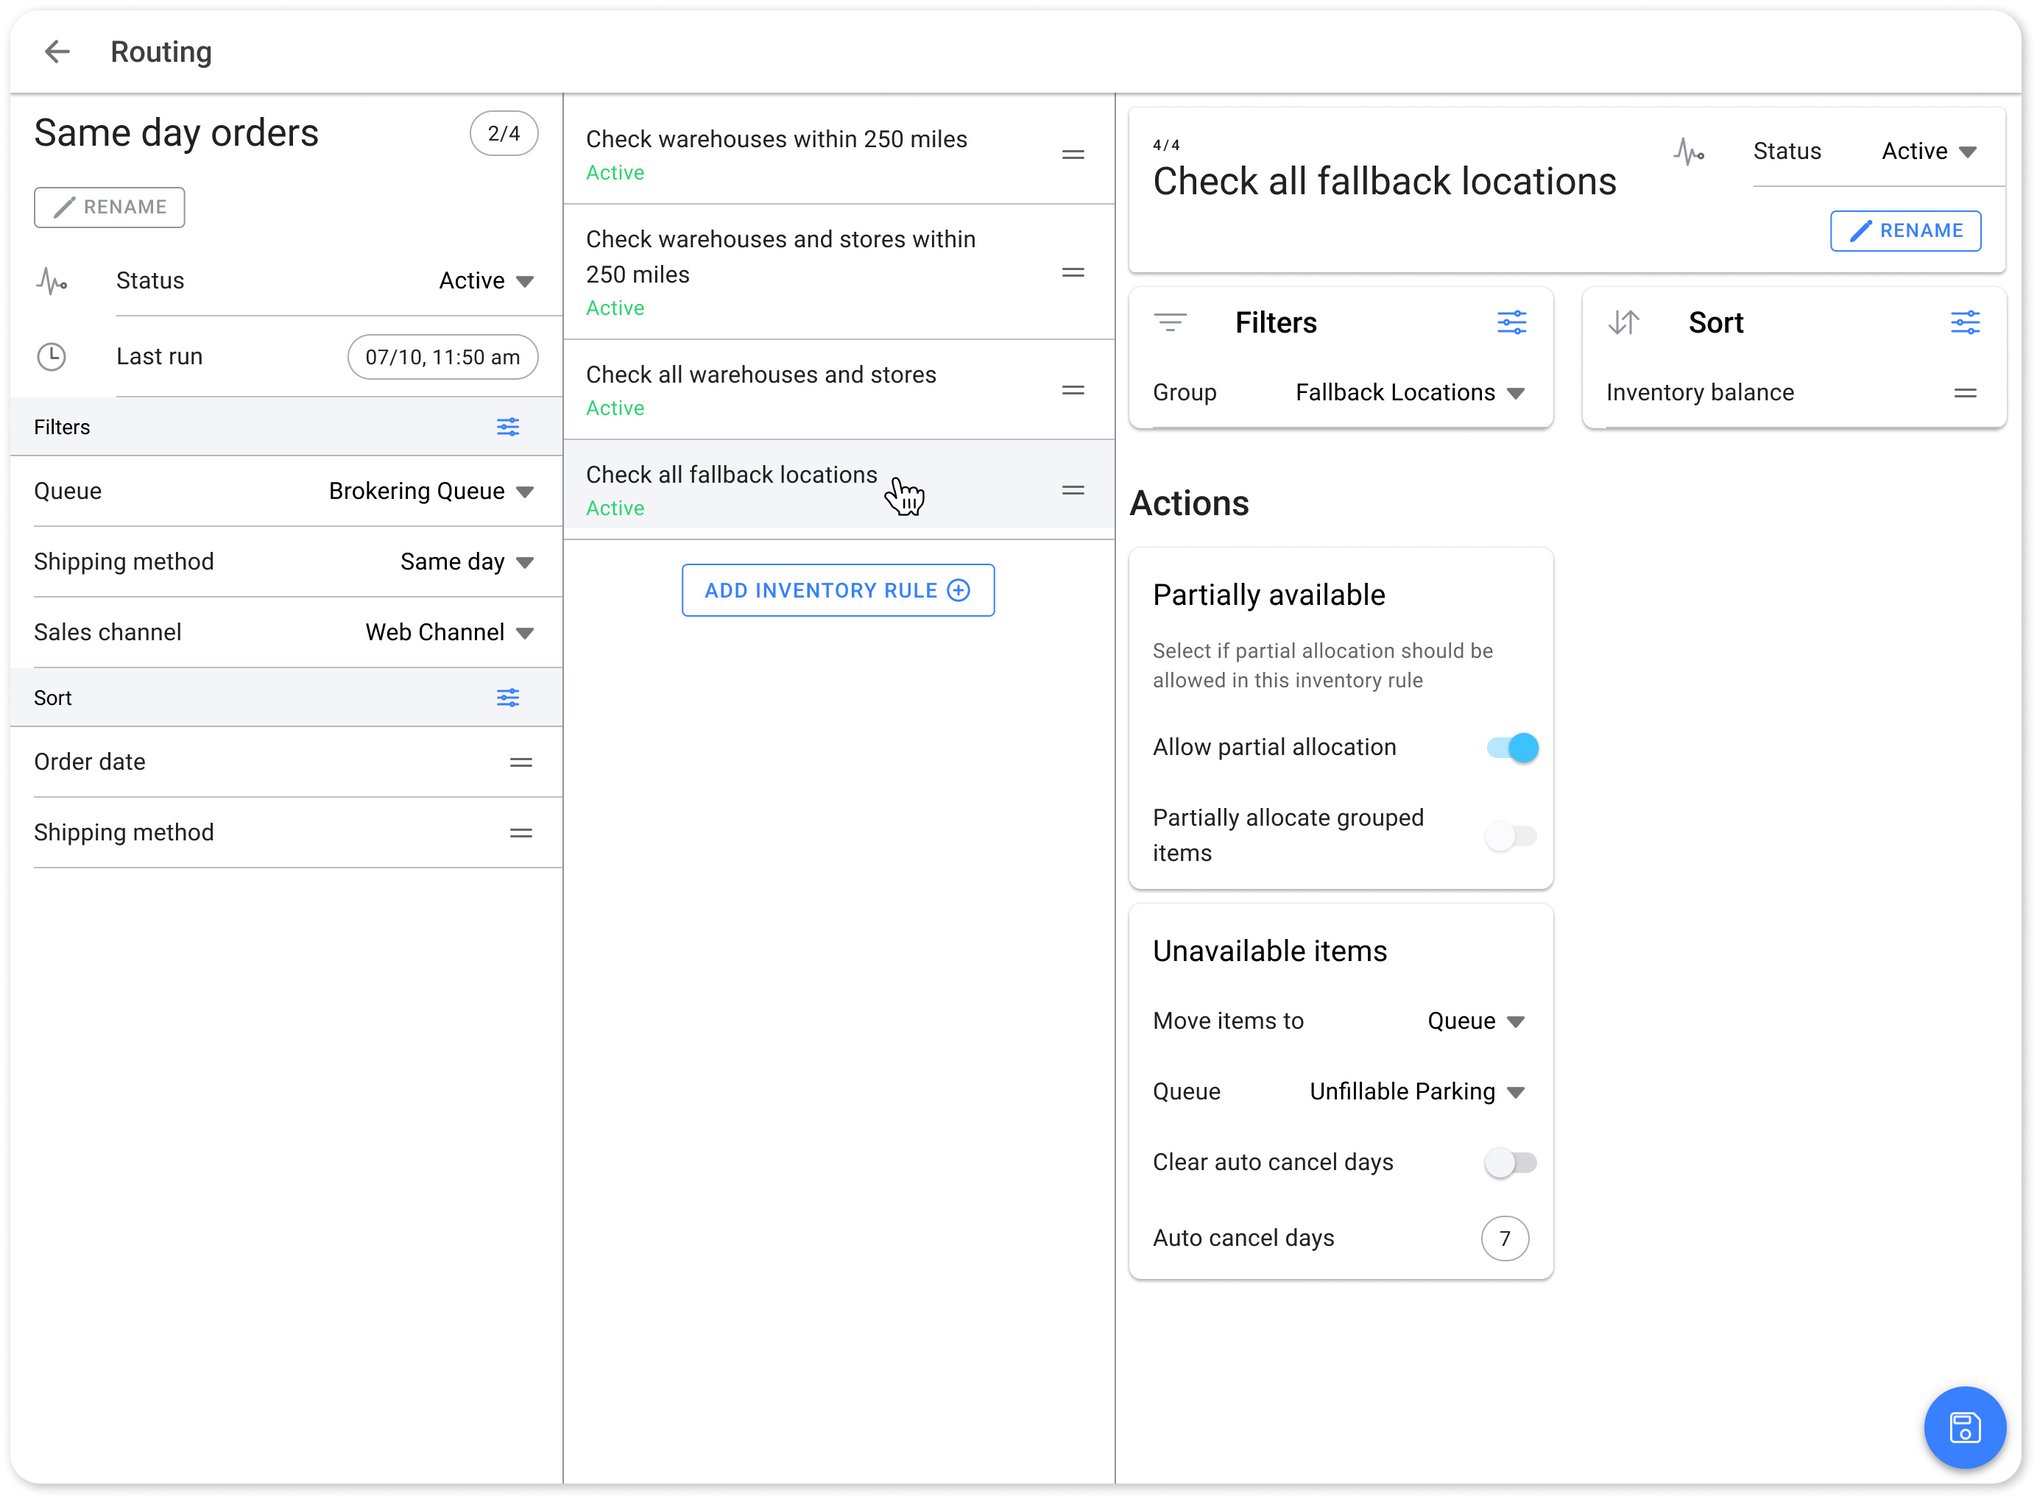This screenshot has height=1499, width=2037.
Task: Click the reorder handle for Check all warehouses and stores
Action: pos(1073,390)
